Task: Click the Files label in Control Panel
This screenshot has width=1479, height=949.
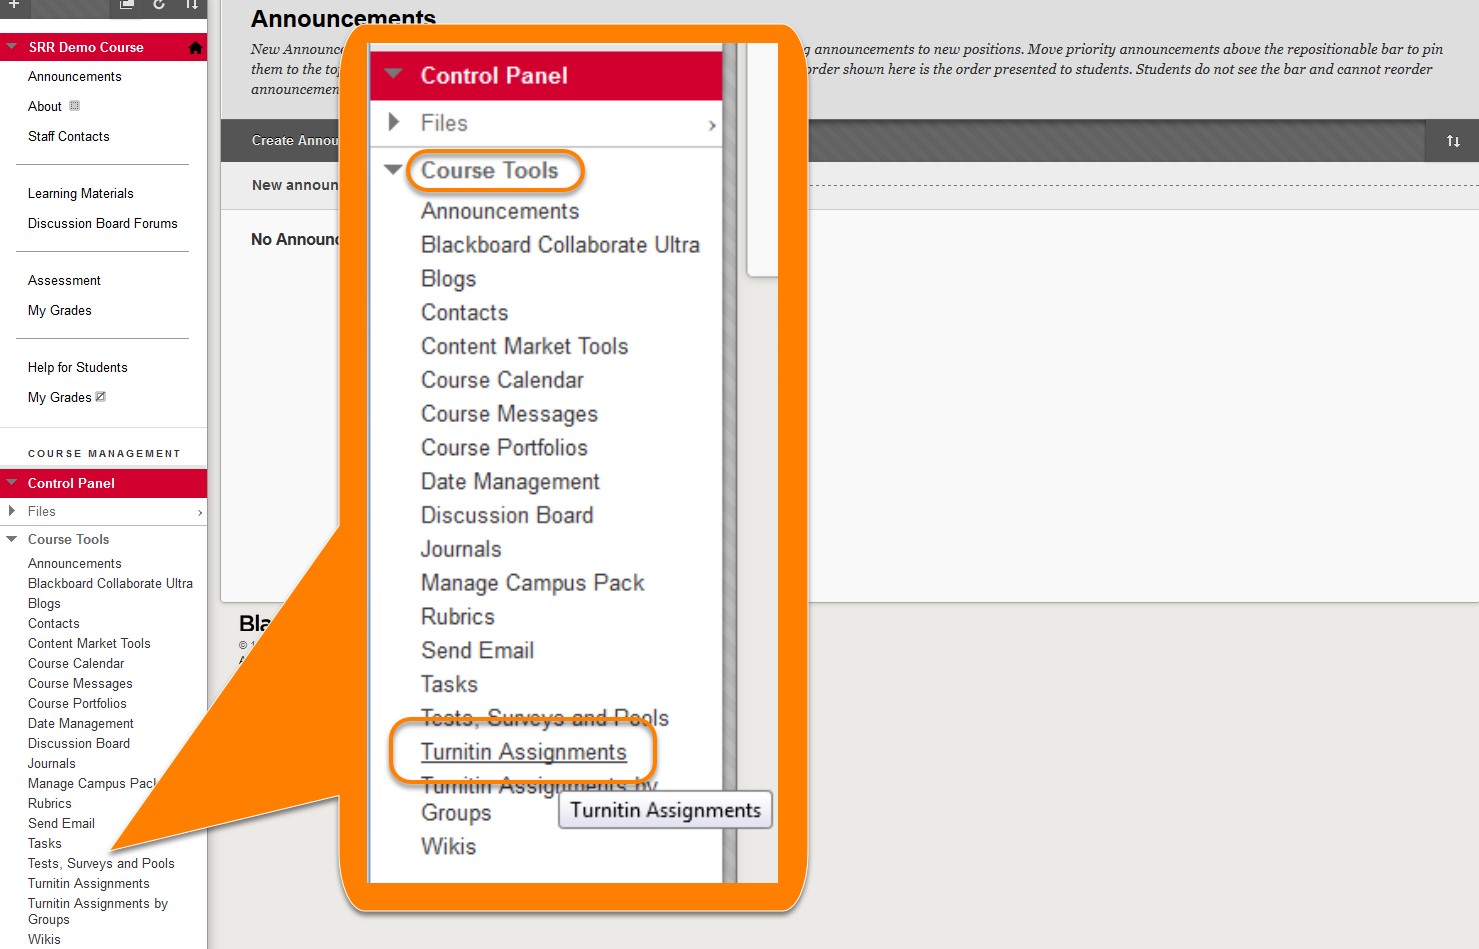Action: pyautogui.click(x=42, y=511)
